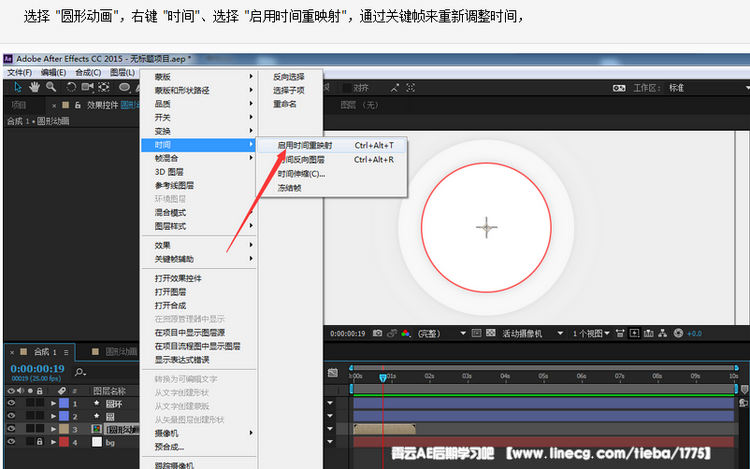Image resolution: width=750 pixels, height=469 pixels.
Task: Click the tan layer 3 label color swatch
Action: point(64,429)
